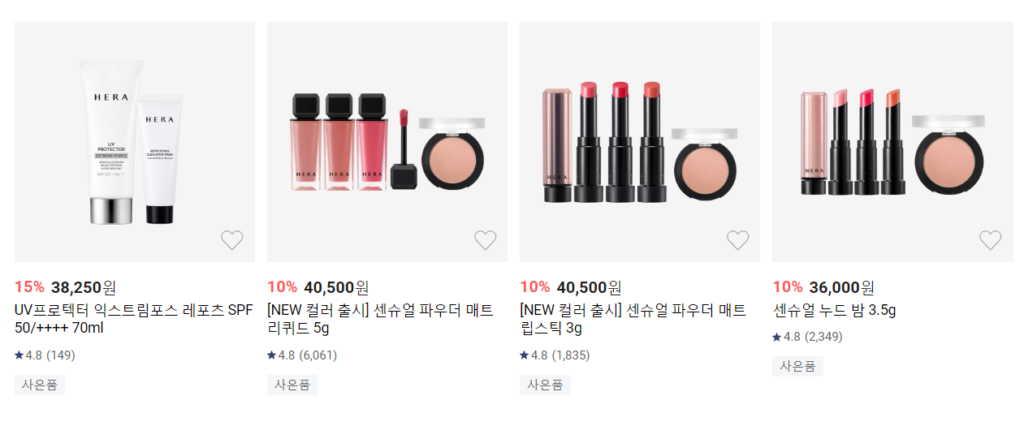Click the 사은품 tag under Nude Balm
The image size is (1024, 439).
point(797,366)
